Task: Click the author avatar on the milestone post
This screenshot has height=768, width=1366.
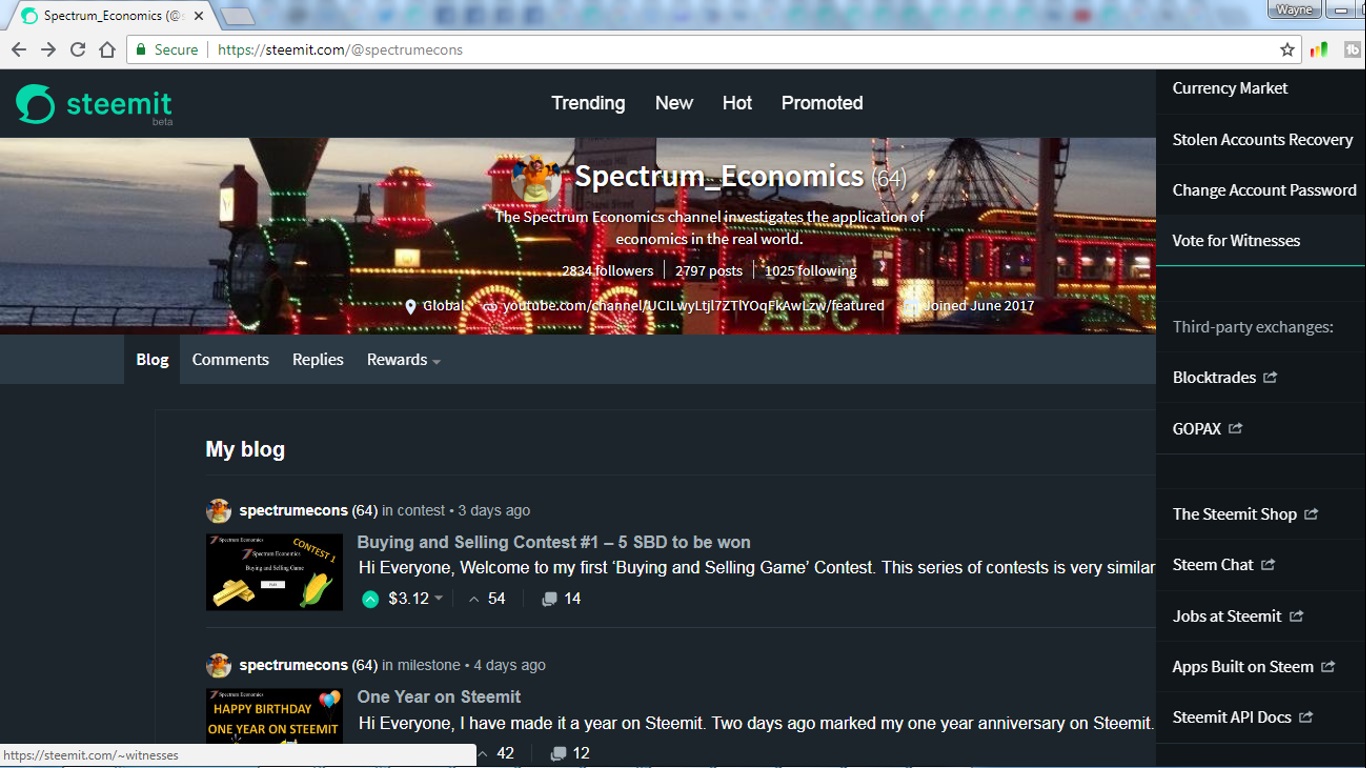Action: 218,665
